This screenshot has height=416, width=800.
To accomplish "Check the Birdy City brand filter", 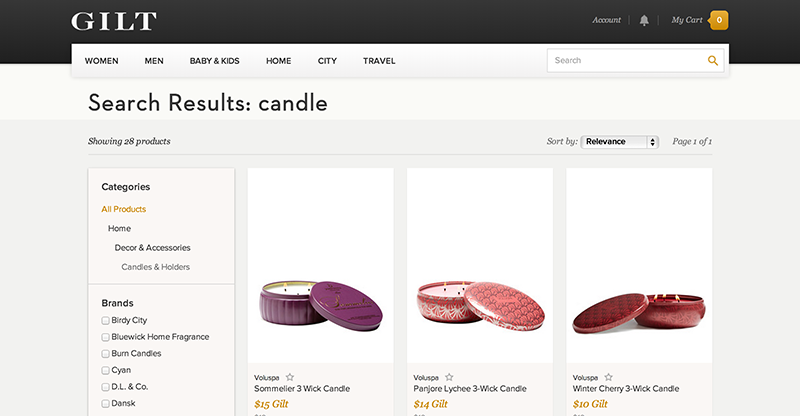I will (x=105, y=321).
